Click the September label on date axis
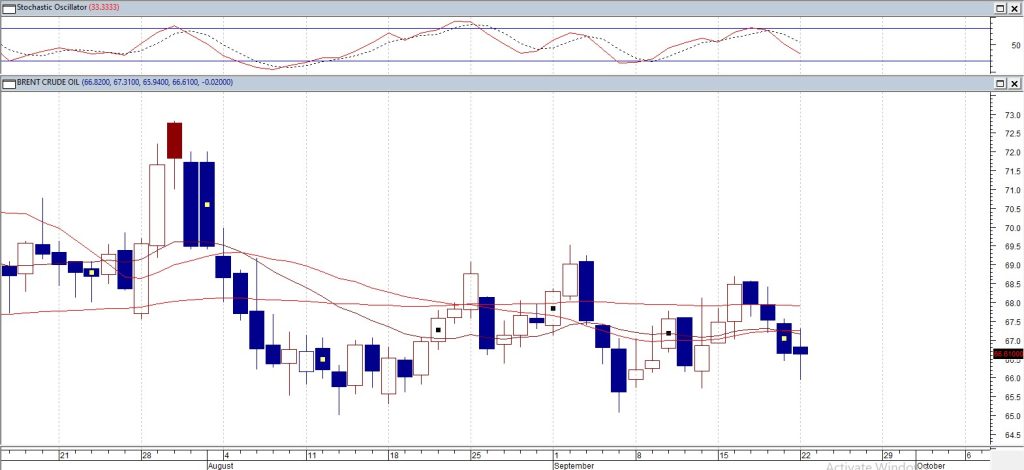 (573, 465)
